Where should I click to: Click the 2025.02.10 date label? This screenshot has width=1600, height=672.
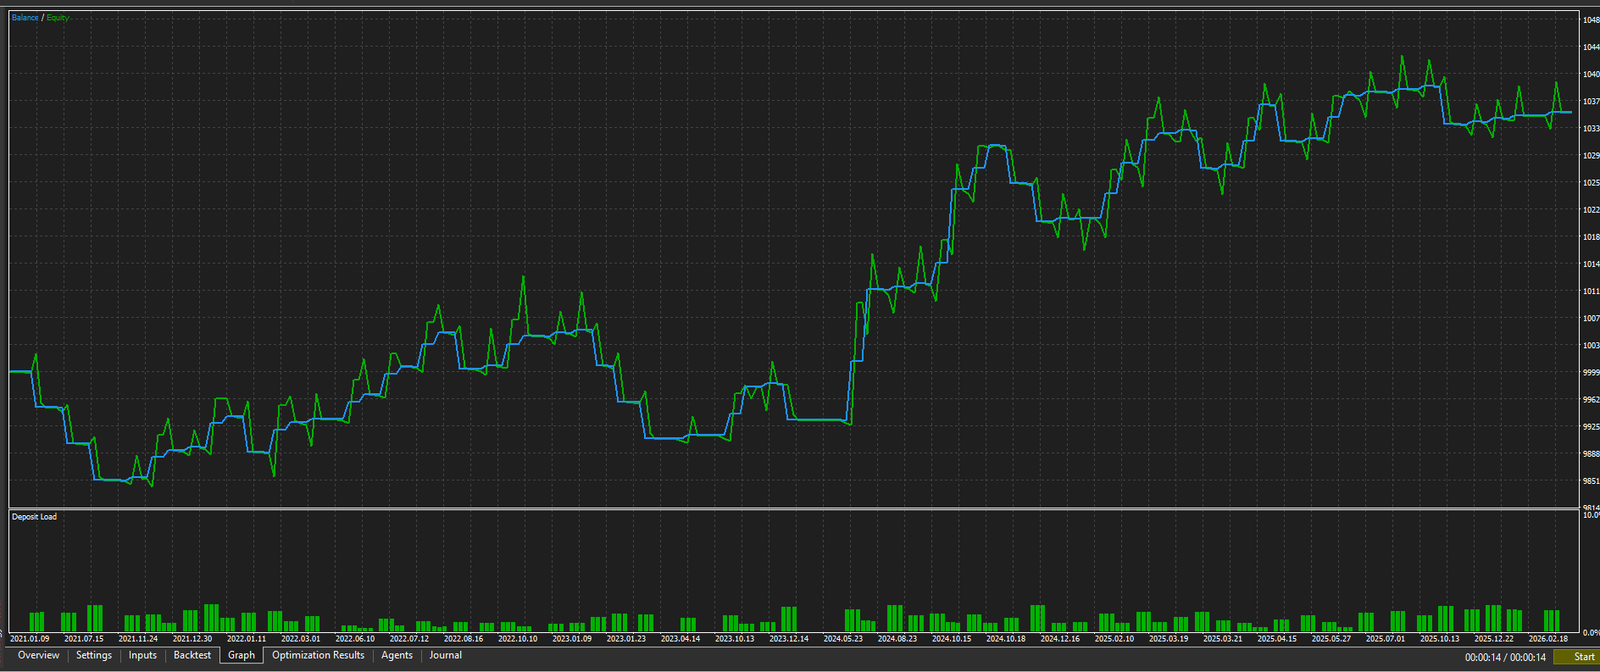[1114, 638]
